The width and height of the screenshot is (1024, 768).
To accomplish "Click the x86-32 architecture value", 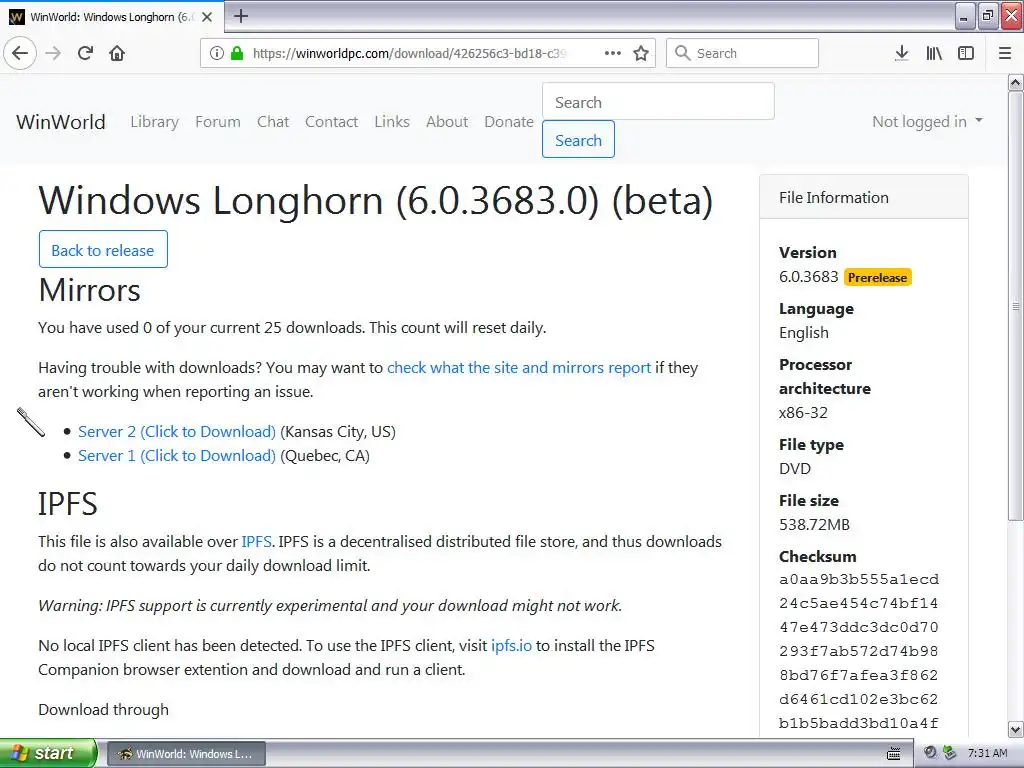I will pyautogui.click(x=803, y=413).
